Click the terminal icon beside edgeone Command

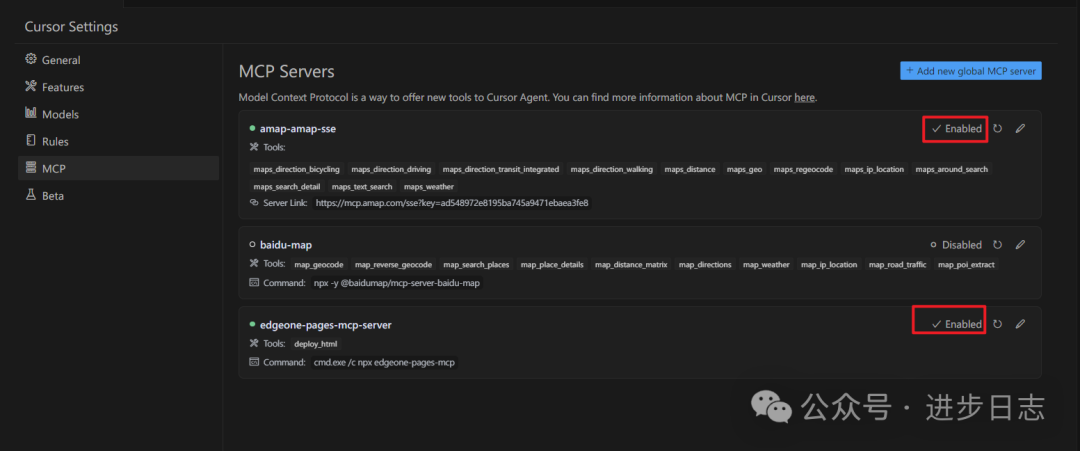253,362
